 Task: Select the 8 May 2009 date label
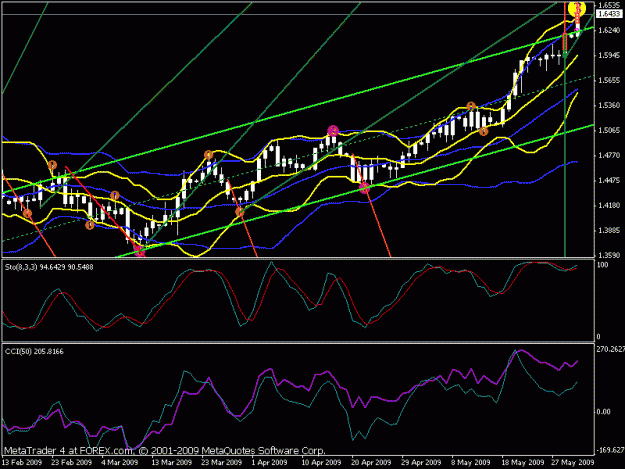(471, 463)
